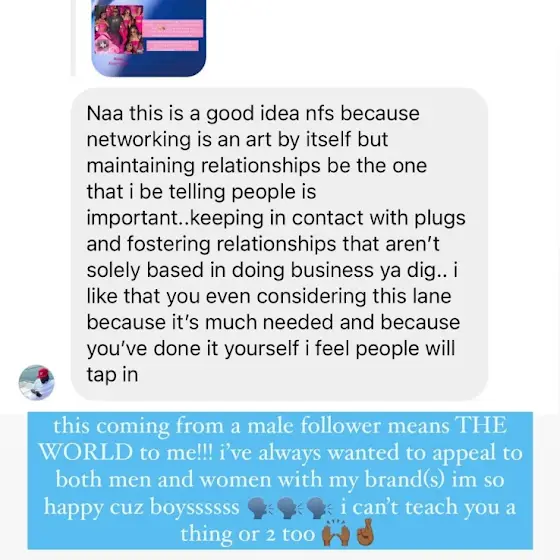This screenshot has height=560, width=560.
Task: Tap the blue caption text box
Action: [x=280, y=480]
